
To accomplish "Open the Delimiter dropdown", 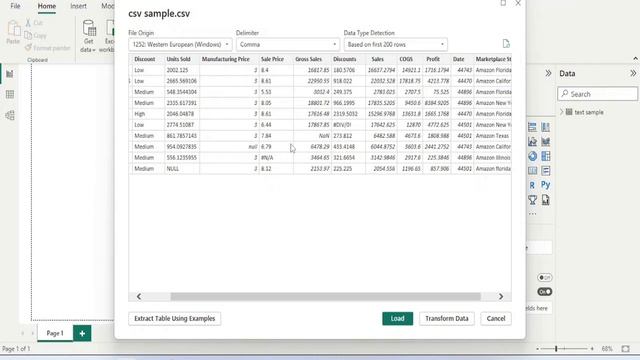I will pos(288,44).
